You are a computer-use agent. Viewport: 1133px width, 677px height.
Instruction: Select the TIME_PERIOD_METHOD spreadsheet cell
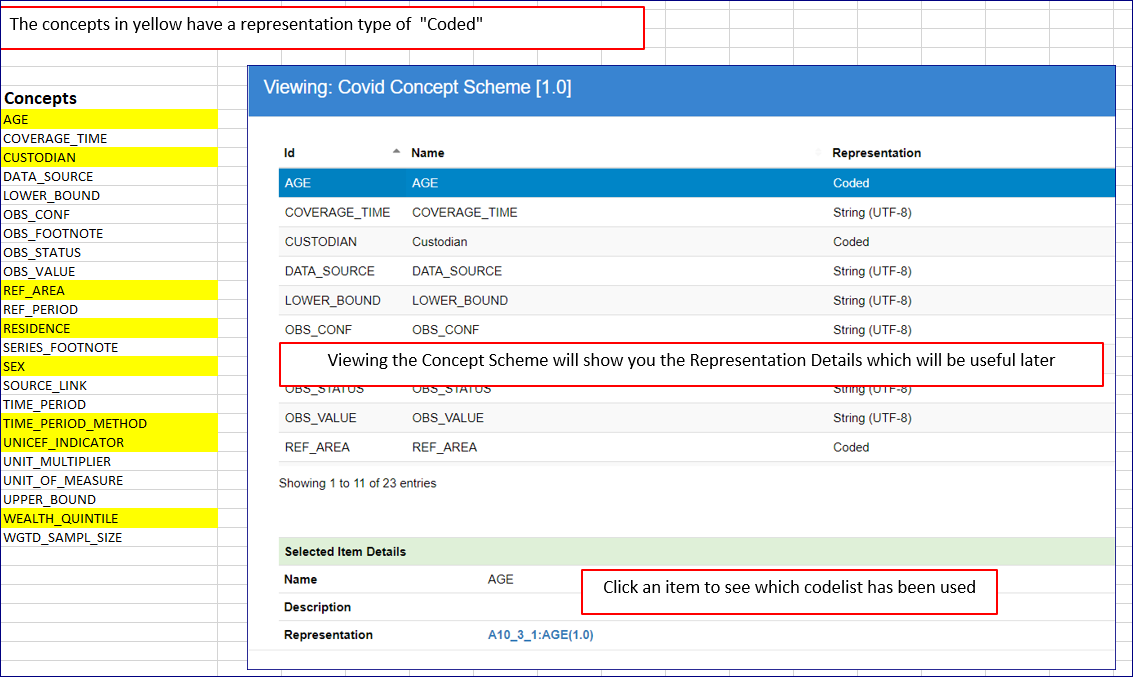(108, 423)
